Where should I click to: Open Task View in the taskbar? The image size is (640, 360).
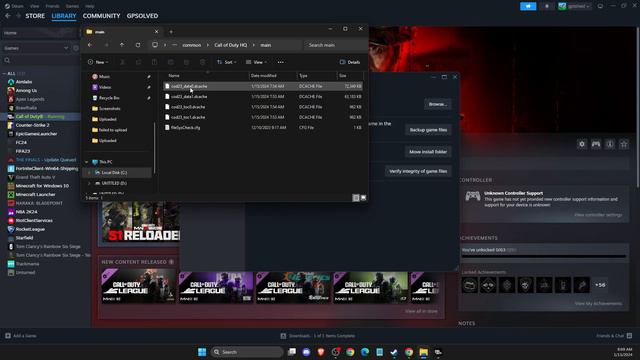[x=291, y=352]
